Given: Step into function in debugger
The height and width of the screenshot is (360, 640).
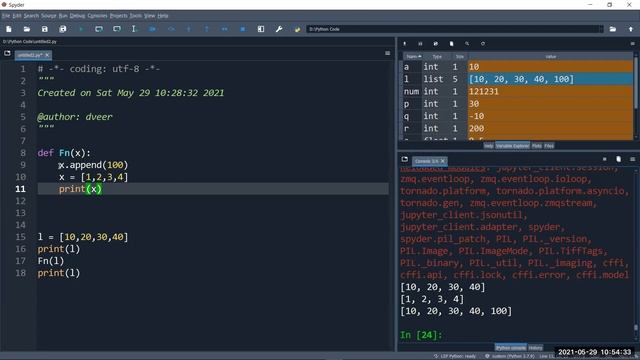Looking at the screenshot, I should coord(189,29).
